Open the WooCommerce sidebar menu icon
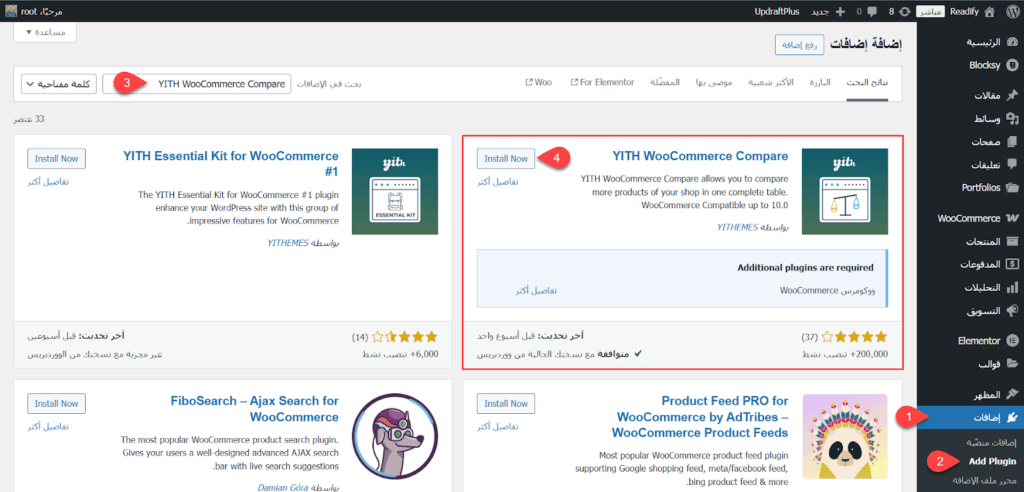 pyautogui.click(x=1011, y=218)
